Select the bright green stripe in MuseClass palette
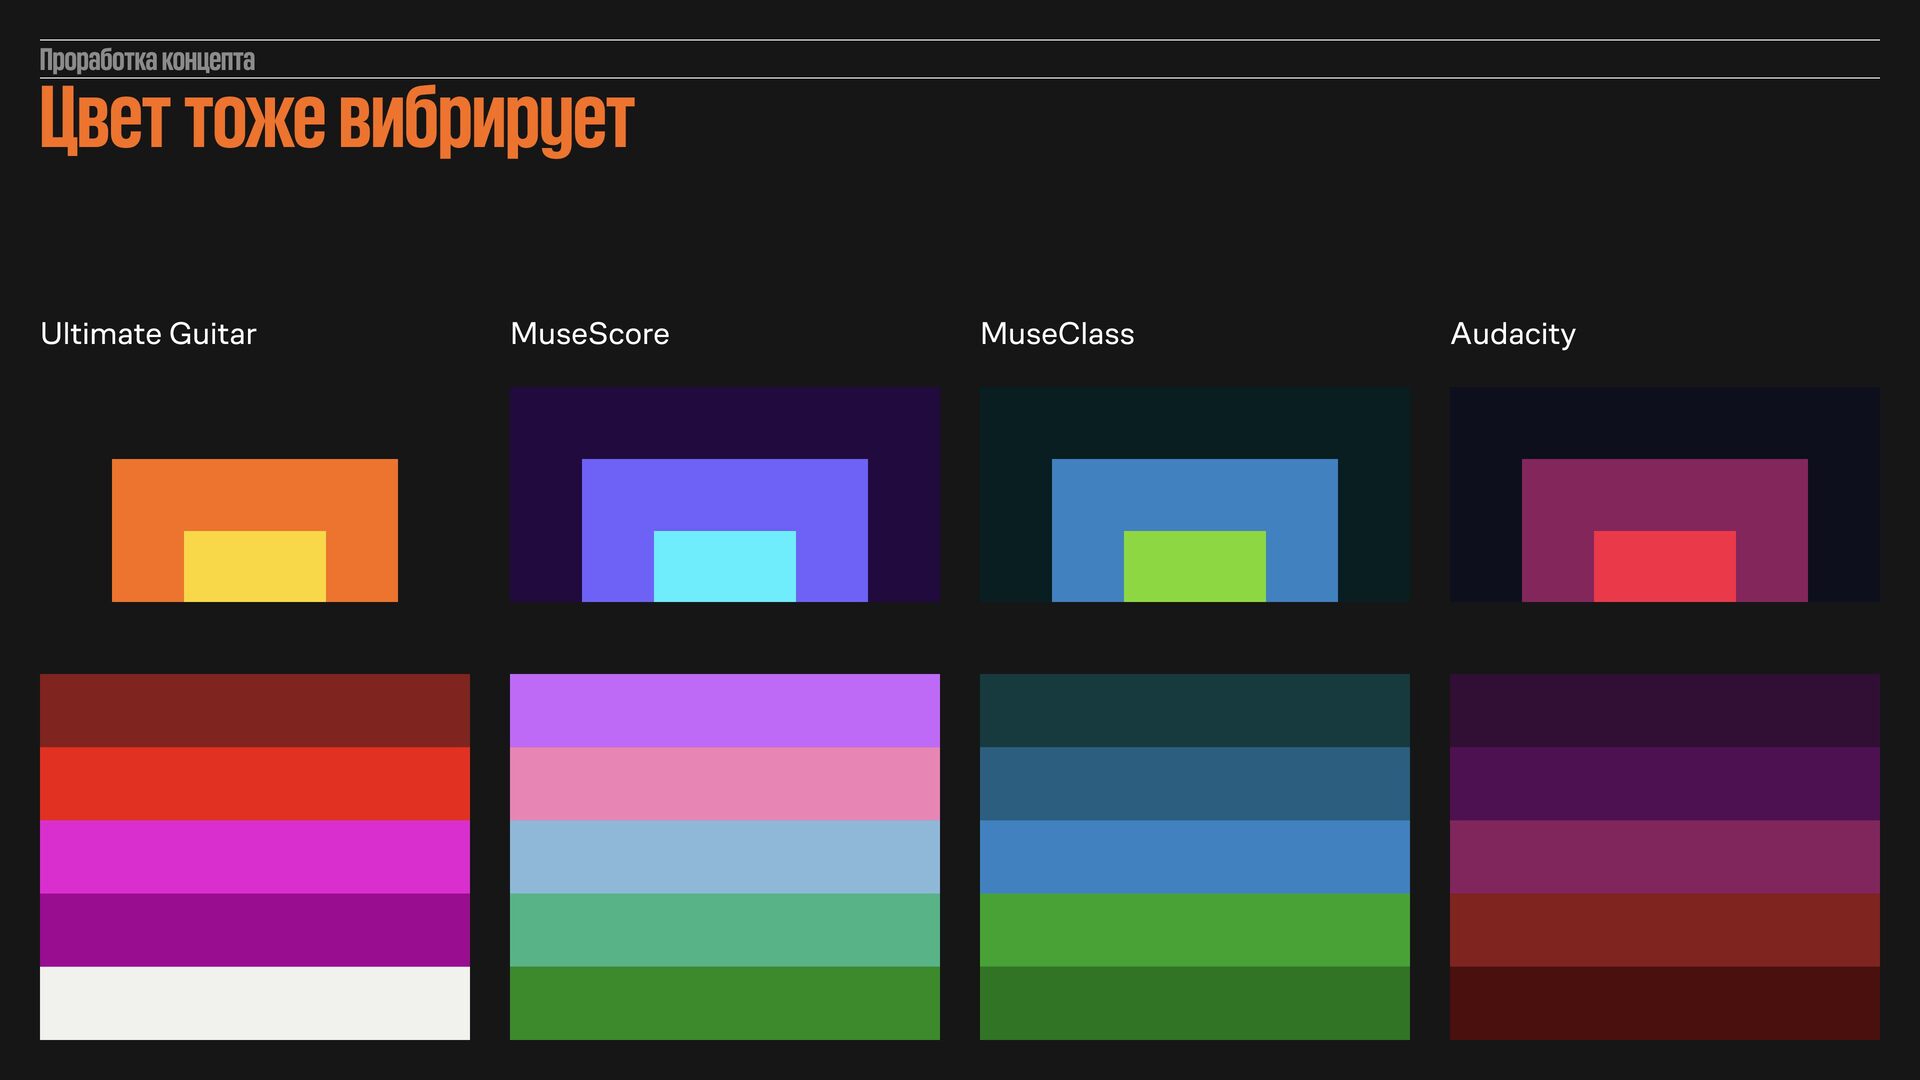 point(1194,929)
